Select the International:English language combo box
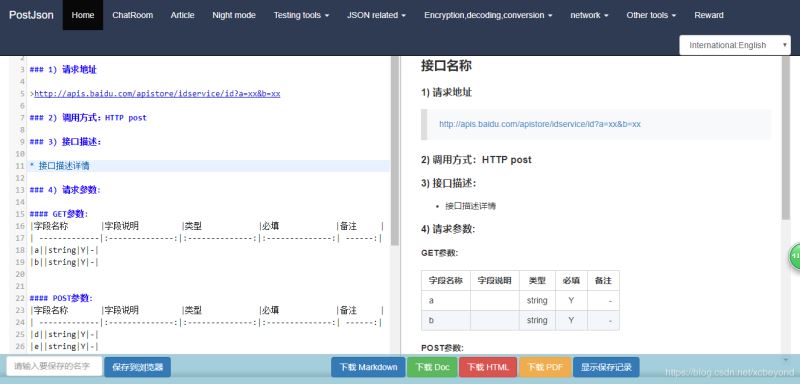800x384 pixels. tap(735, 45)
